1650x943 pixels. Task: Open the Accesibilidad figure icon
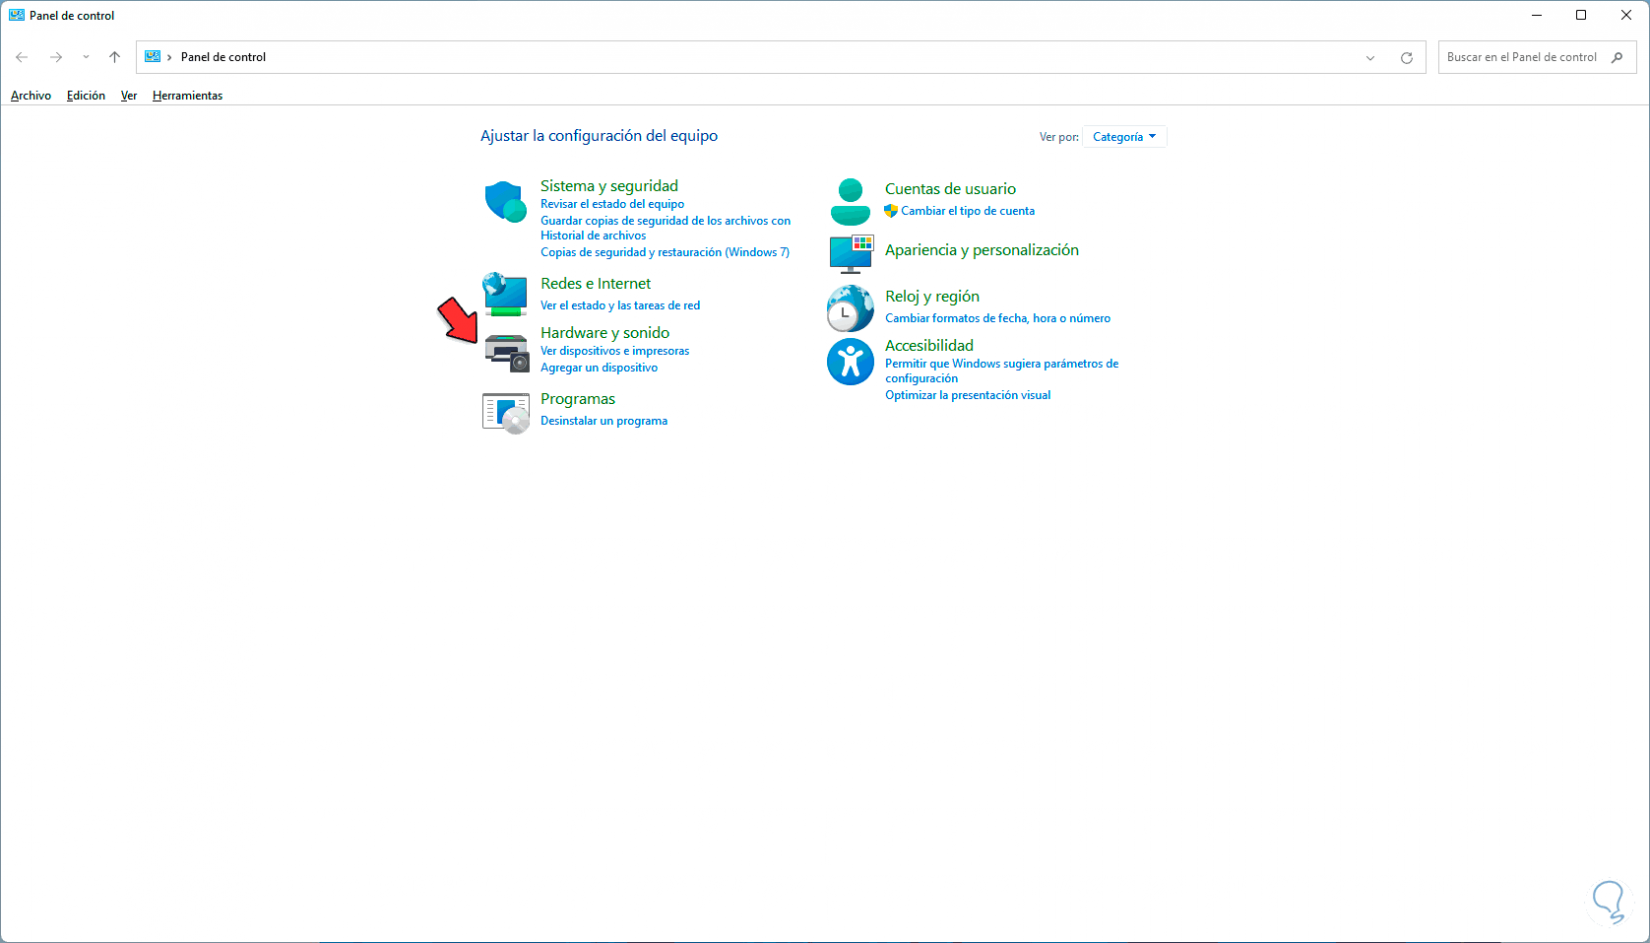850,361
